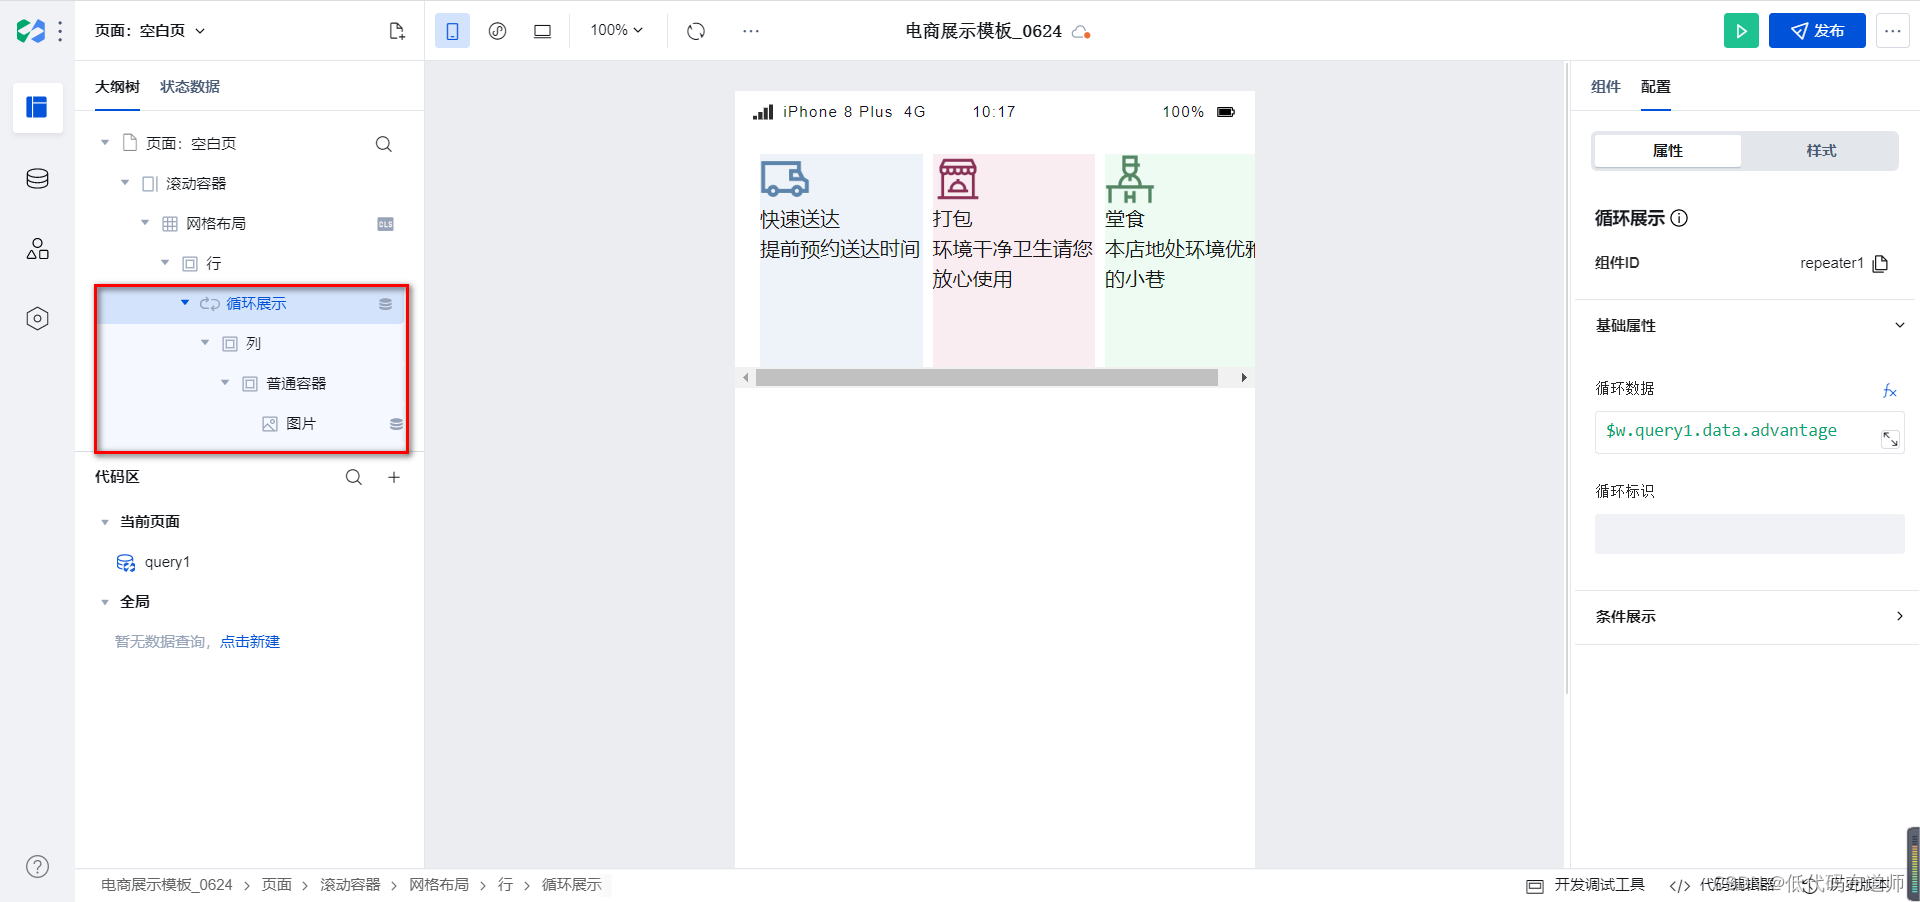
Task: Collapse the 页面: 空白页 tree node
Action: point(105,143)
